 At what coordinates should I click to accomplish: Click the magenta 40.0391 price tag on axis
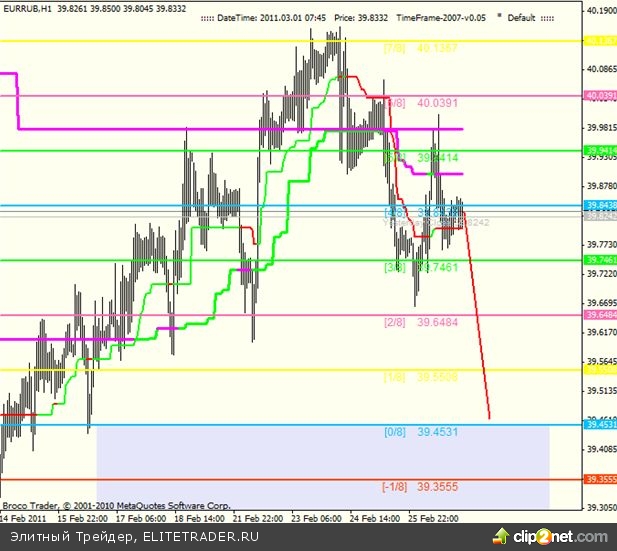tap(601, 96)
